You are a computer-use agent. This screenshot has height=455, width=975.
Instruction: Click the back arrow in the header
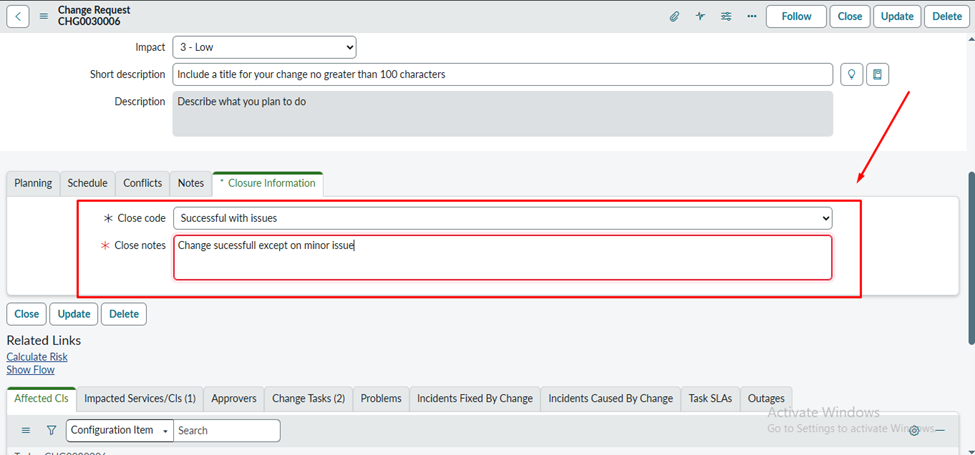(x=19, y=16)
